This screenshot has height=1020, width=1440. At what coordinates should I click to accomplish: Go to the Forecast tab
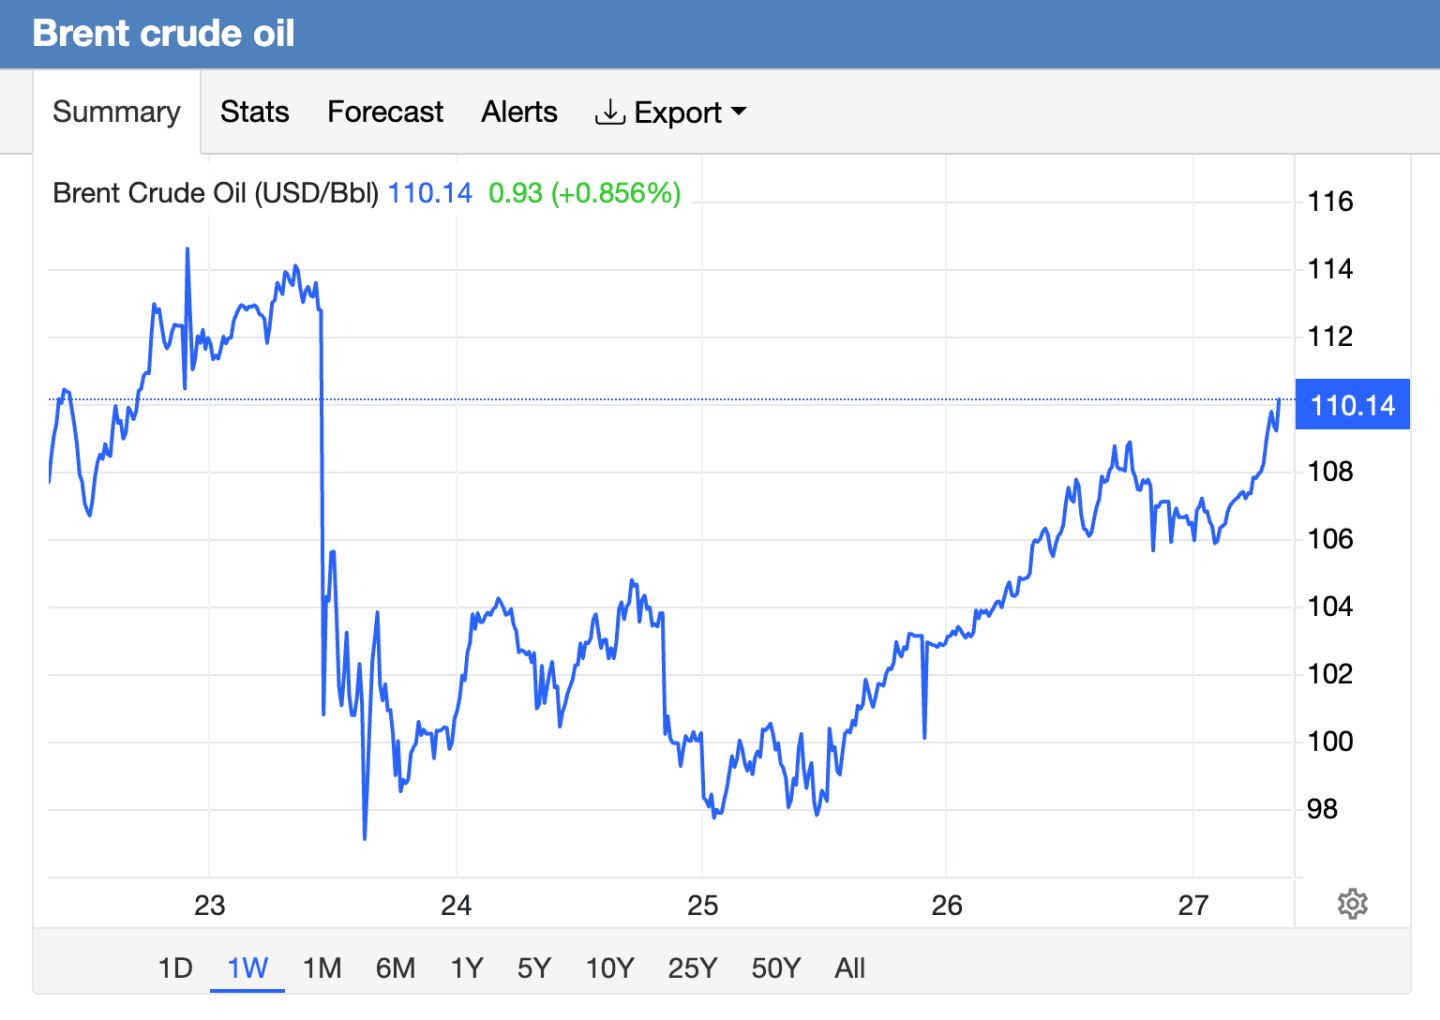point(385,112)
